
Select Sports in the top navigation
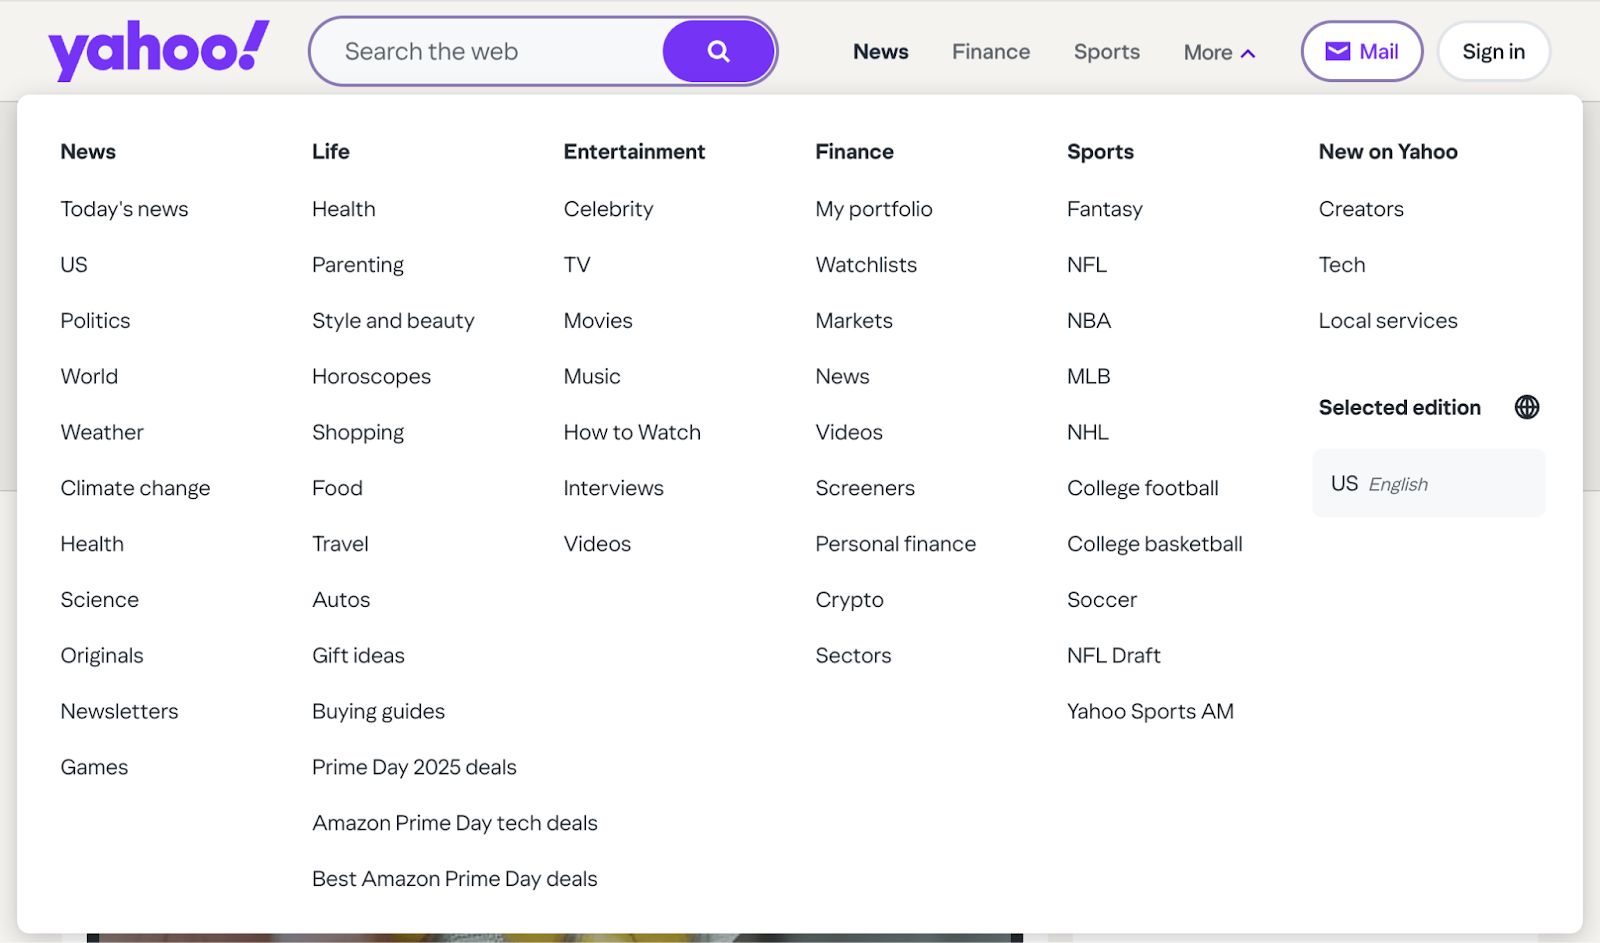pyautogui.click(x=1105, y=51)
